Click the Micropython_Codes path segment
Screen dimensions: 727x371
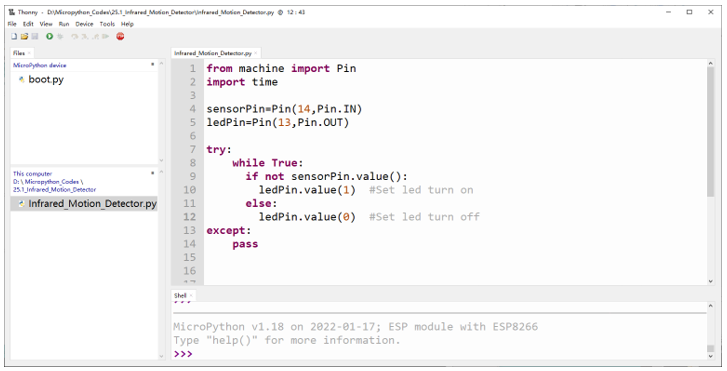[x=51, y=182]
